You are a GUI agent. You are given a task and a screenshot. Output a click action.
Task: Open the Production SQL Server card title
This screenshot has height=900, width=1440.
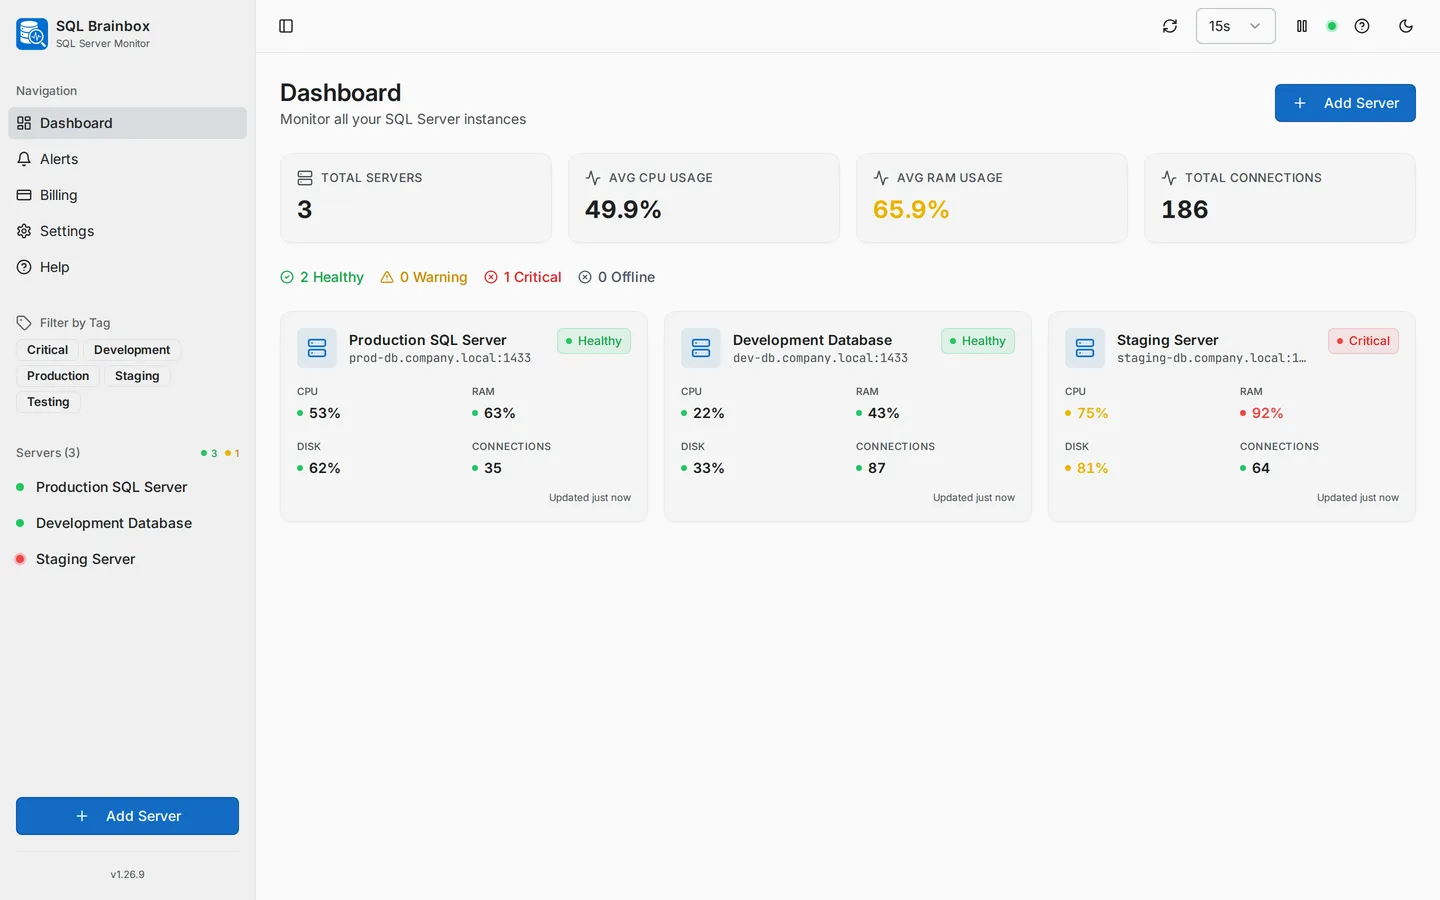point(428,340)
